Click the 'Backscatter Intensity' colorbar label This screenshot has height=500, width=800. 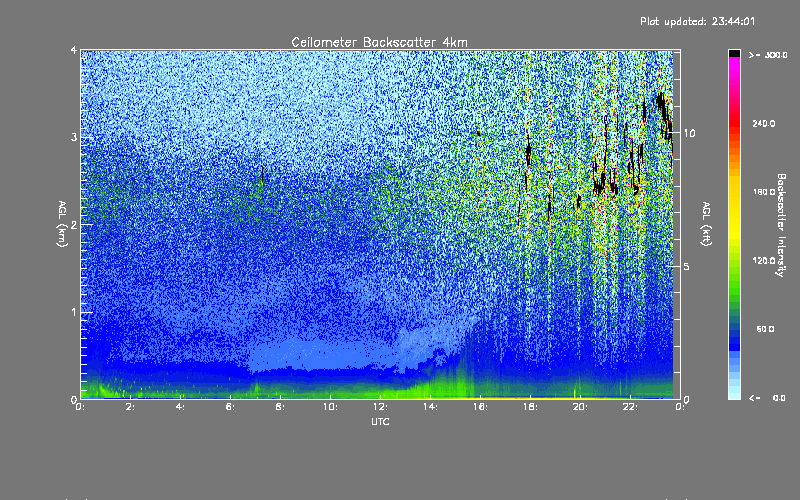[x=781, y=225]
